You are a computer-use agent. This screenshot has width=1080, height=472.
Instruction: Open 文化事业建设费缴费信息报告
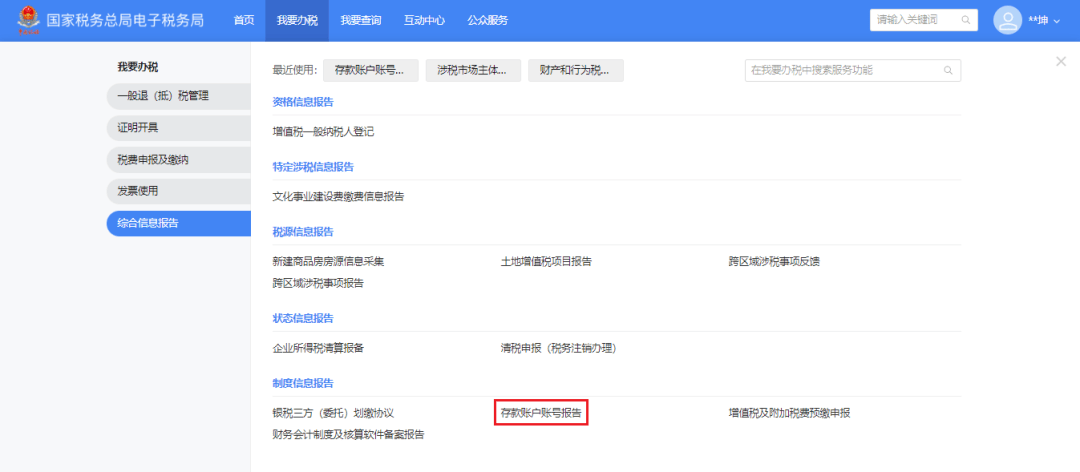click(338, 196)
